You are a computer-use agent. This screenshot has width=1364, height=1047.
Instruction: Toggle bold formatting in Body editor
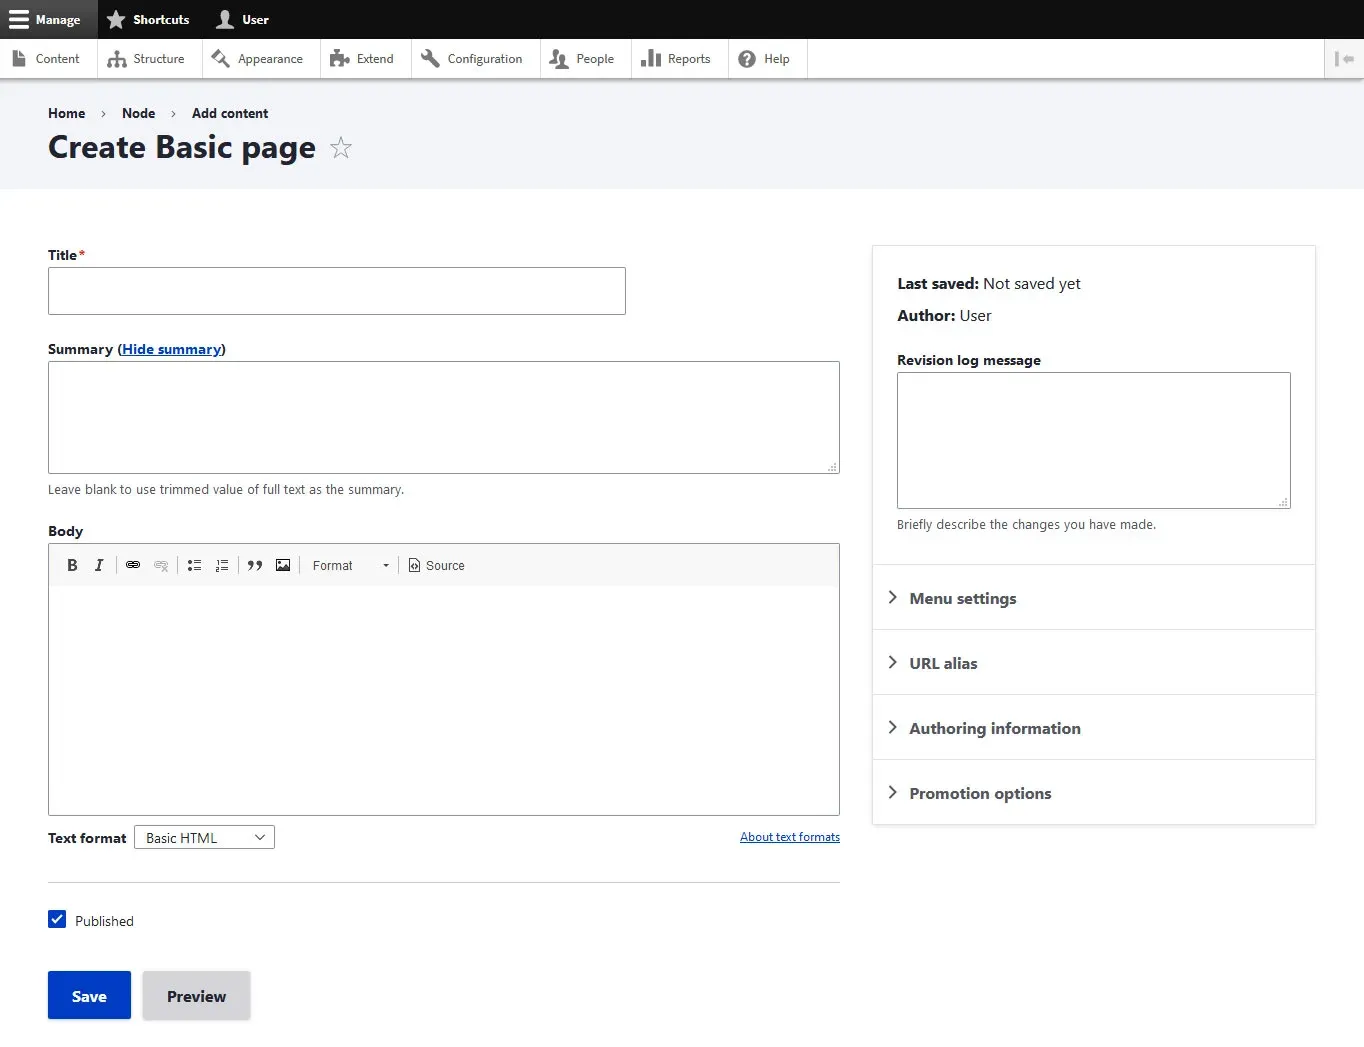click(x=72, y=565)
